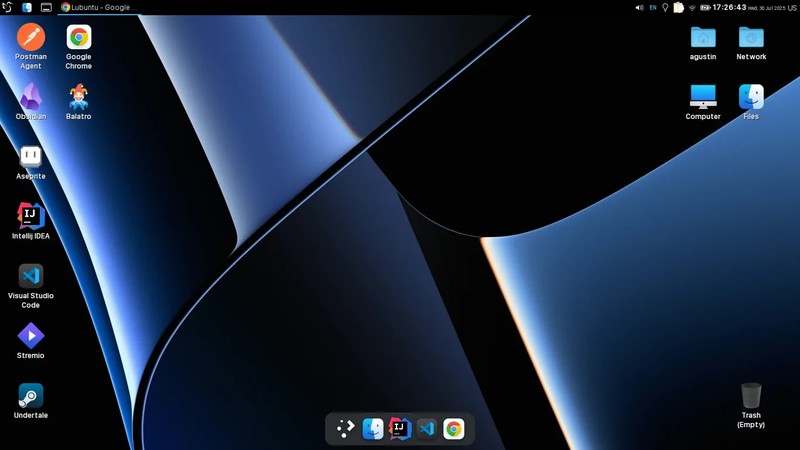Click the show desktop icon in top panel
The width and height of the screenshot is (800, 450).
46,7
